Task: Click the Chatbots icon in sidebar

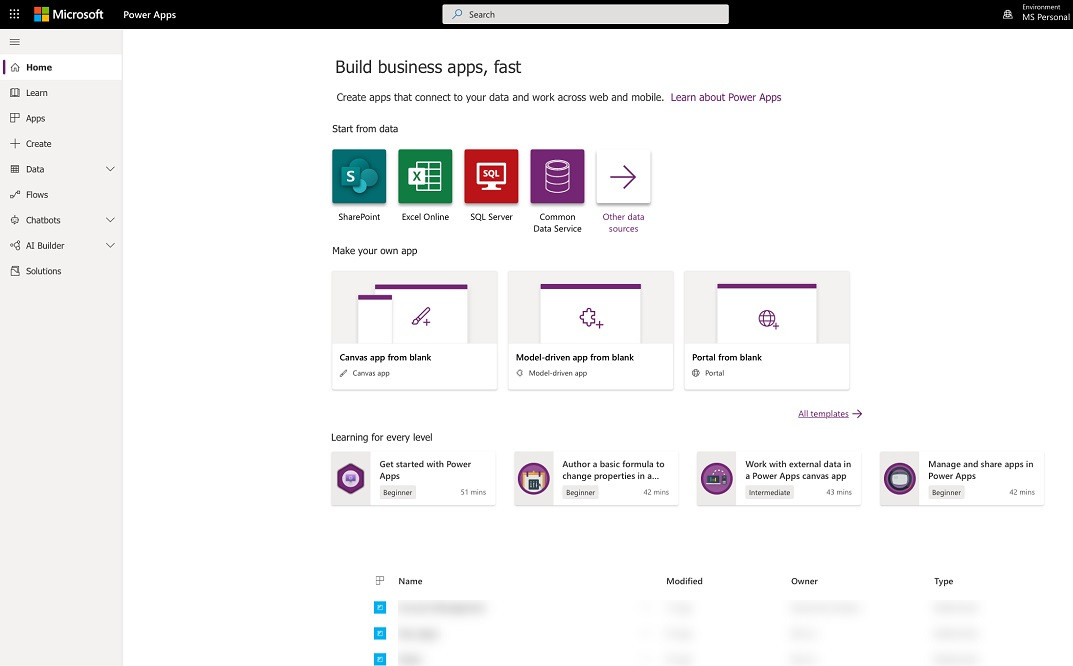Action: pyautogui.click(x=15, y=220)
